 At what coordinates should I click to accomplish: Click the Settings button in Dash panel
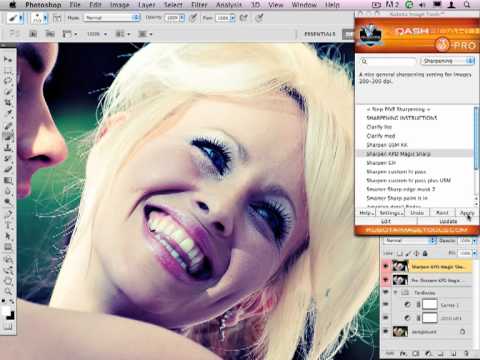tap(391, 213)
